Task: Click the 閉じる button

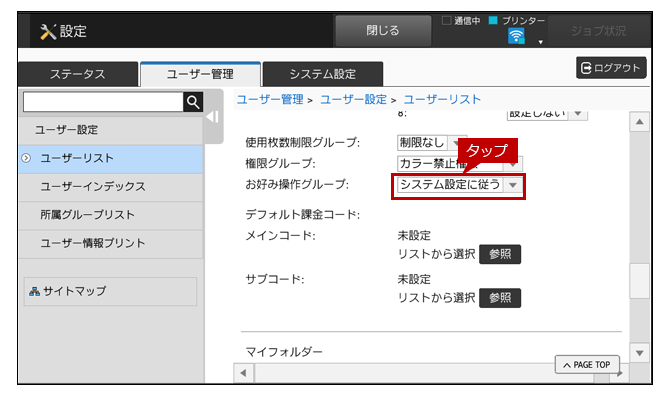Action: pyautogui.click(x=383, y=31)
